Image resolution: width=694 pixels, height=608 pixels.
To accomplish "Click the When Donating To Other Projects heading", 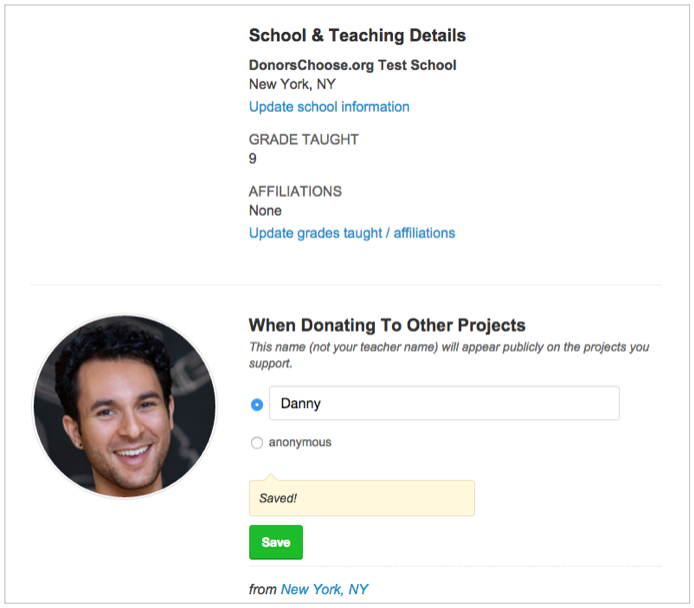I will click(x=387, y=325).
